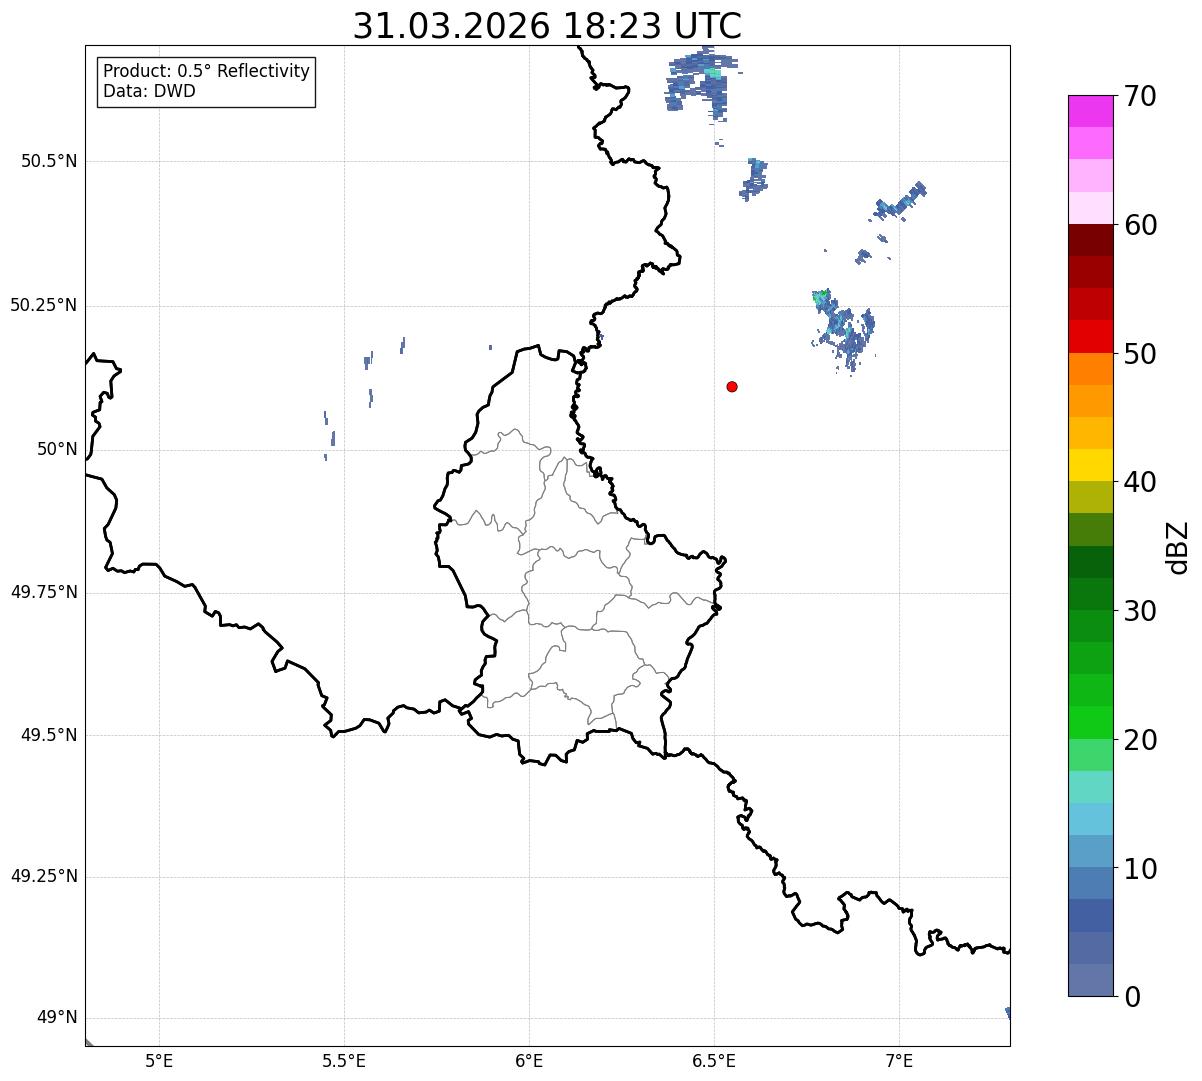Click the dark maroon swatch below 60

tap(1090, 240)
